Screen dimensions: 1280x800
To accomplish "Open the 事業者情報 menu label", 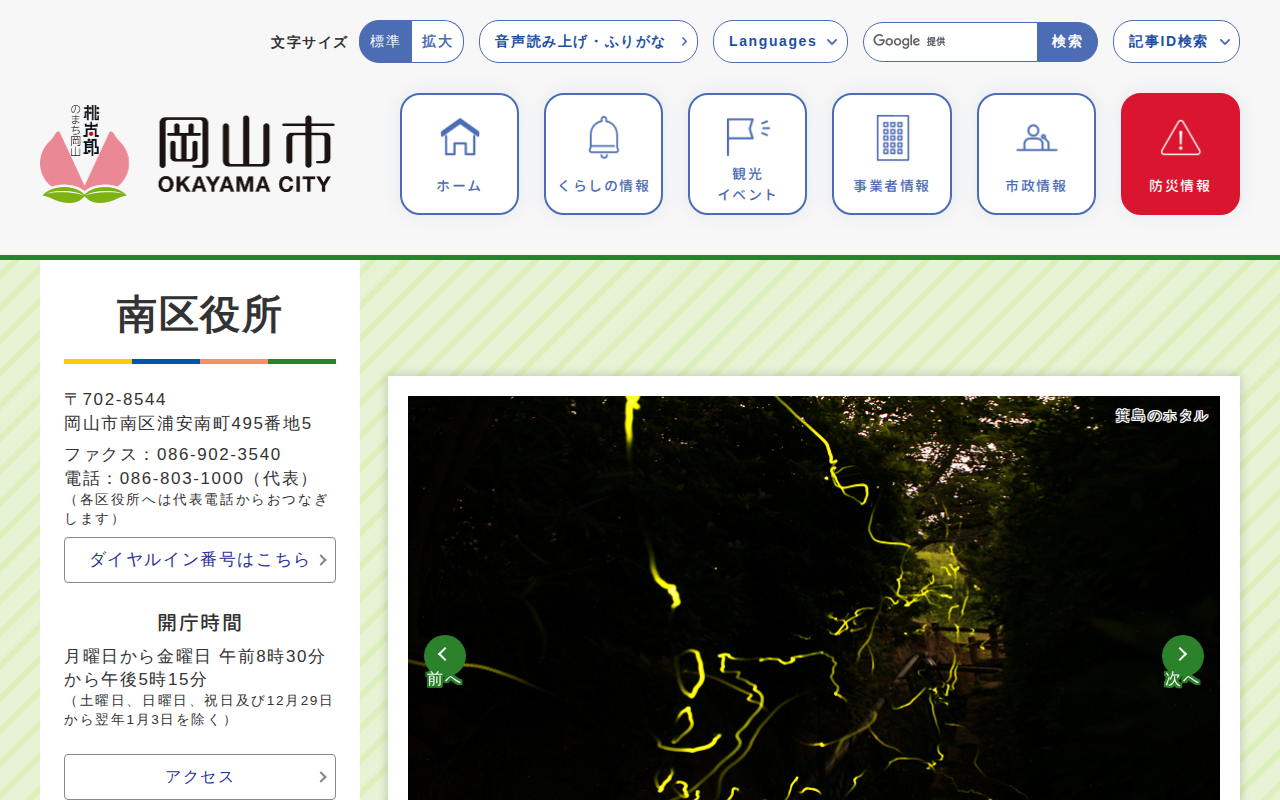I will point(892,186).
